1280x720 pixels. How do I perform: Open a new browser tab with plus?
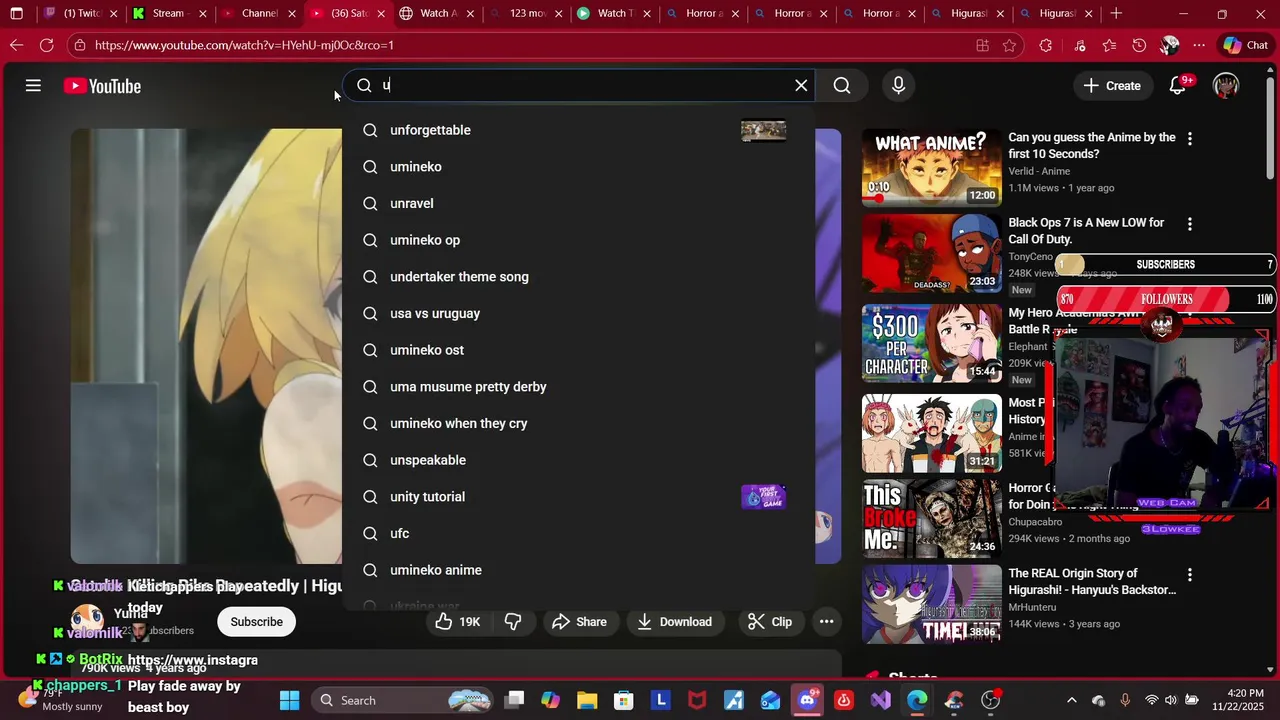1116,14
